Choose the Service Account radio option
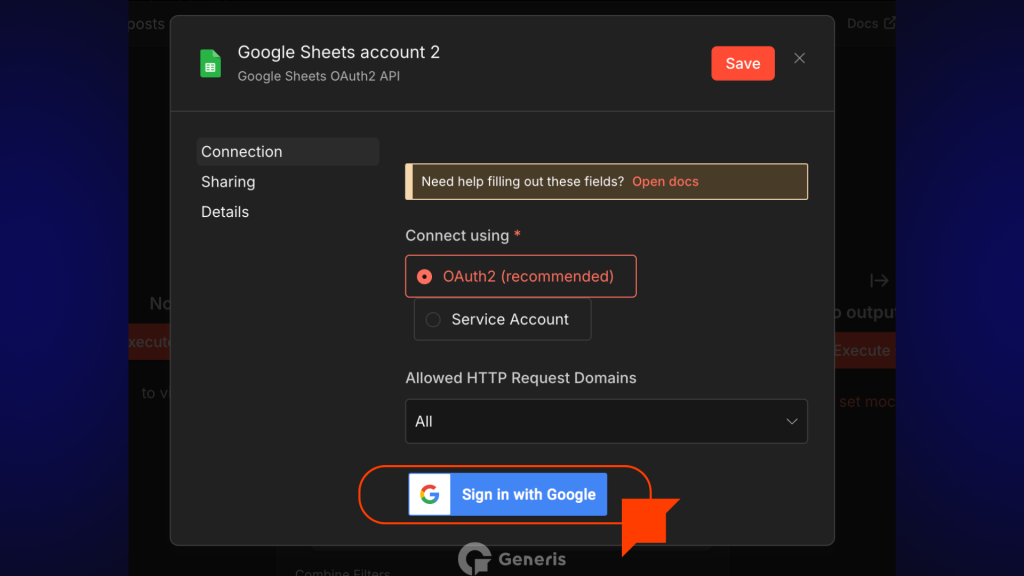 pyautogui.click(x=433, y=320)
